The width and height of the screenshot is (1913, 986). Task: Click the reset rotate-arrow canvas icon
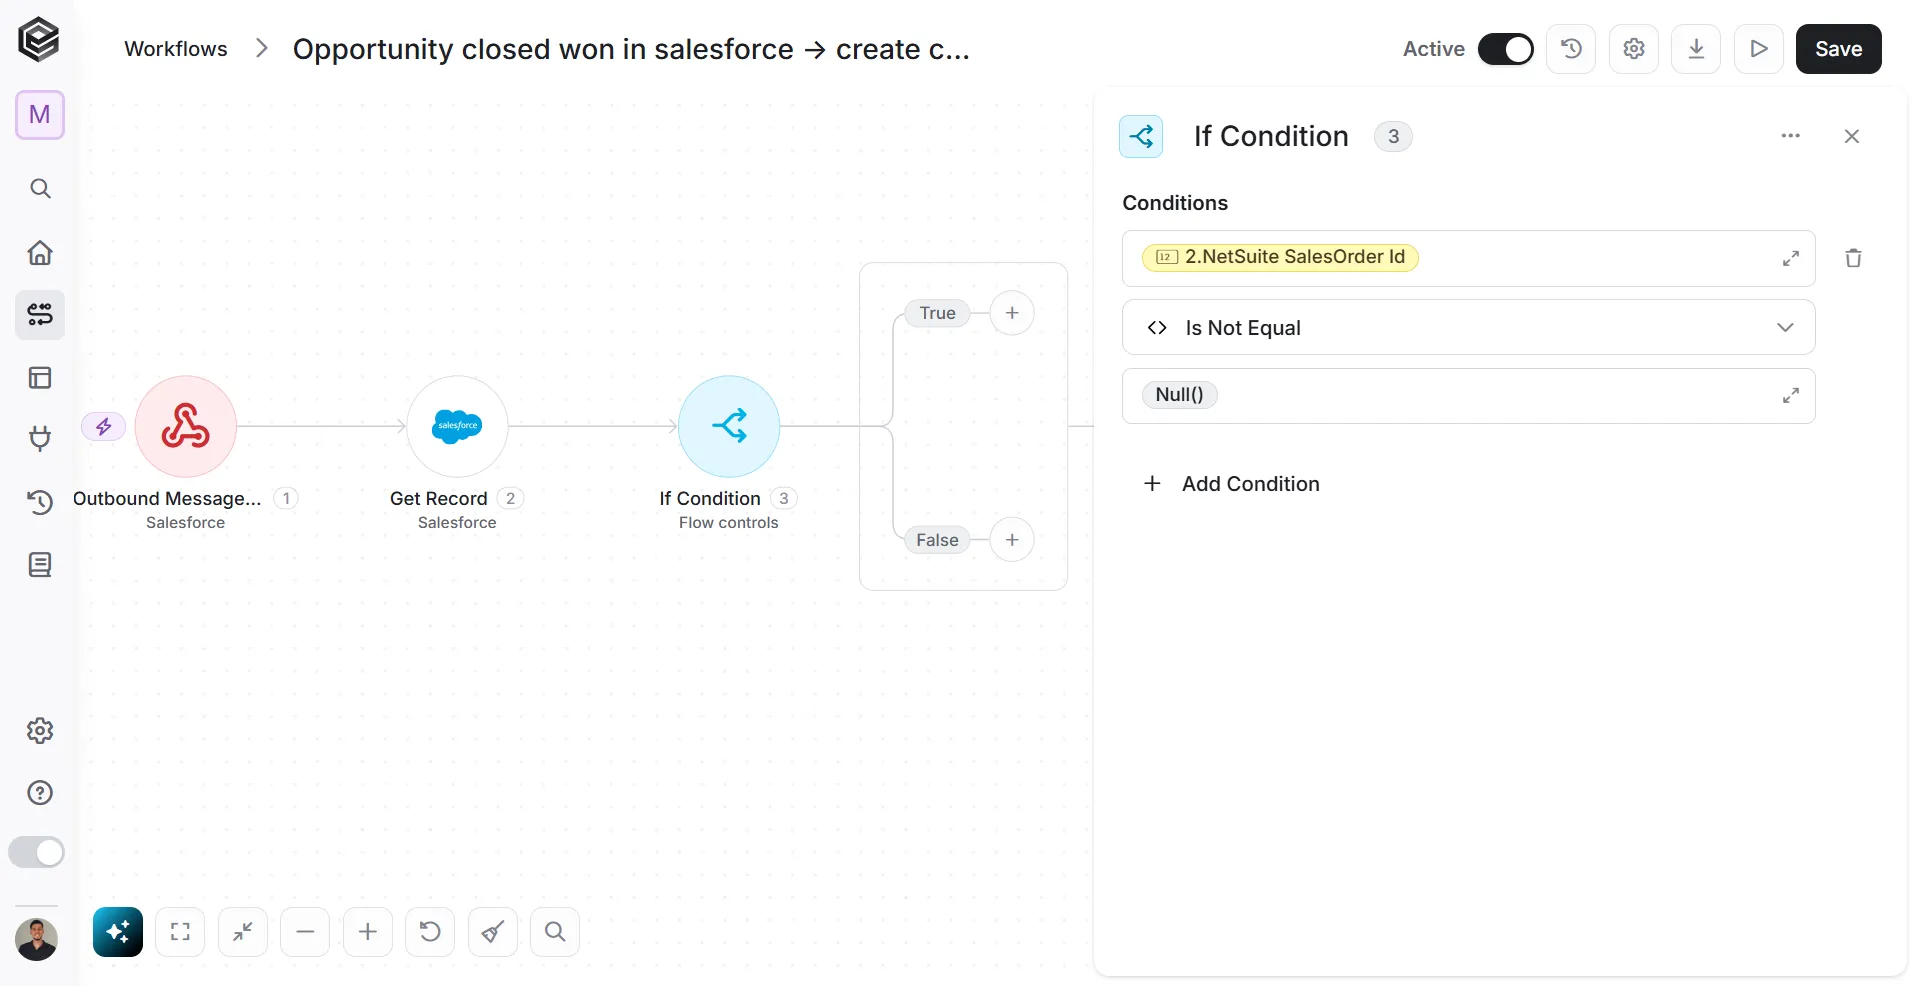point(430,932)
